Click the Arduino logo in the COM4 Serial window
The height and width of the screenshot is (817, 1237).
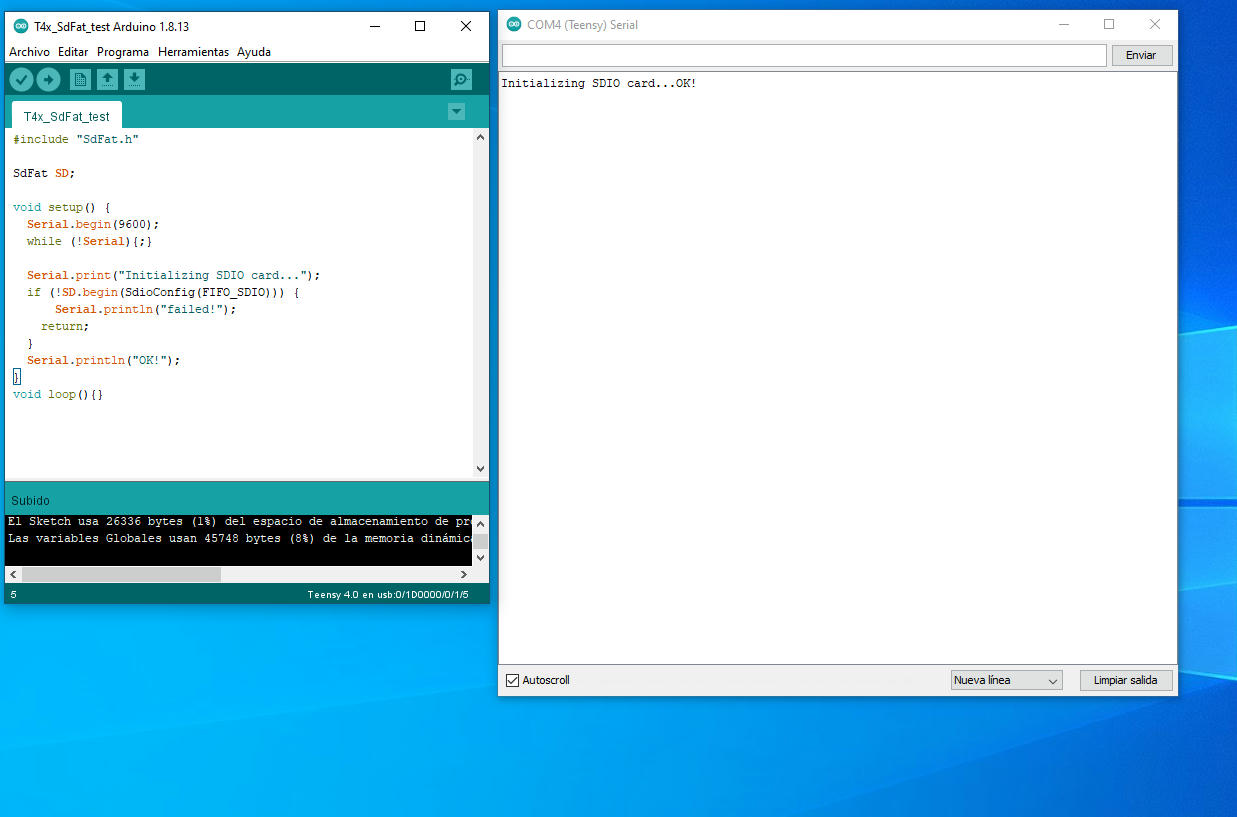click(514, 24)
